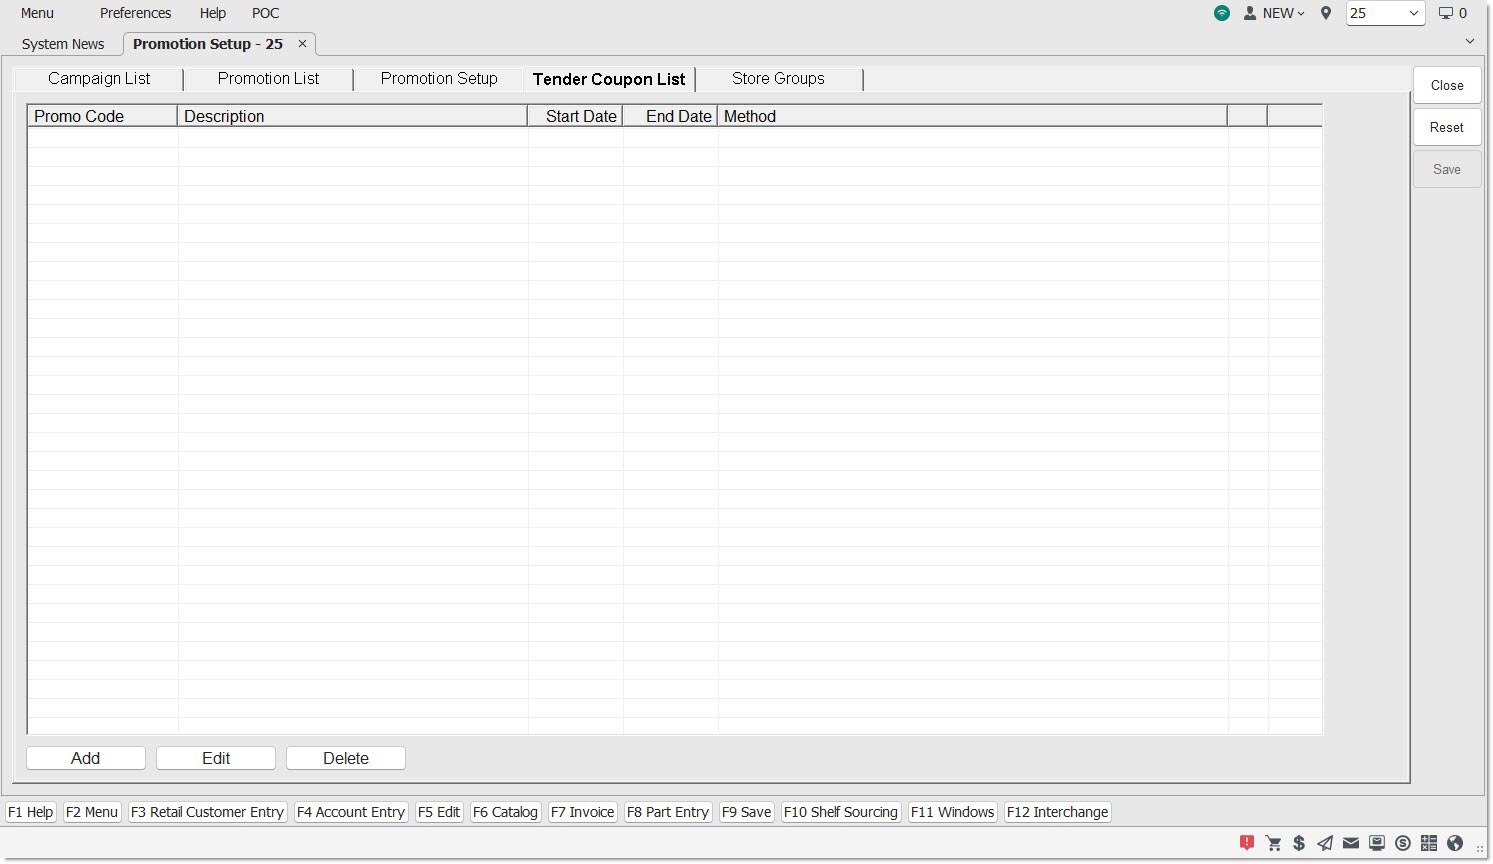Sort by the Promo Code column header

click(x=101, y=116)
